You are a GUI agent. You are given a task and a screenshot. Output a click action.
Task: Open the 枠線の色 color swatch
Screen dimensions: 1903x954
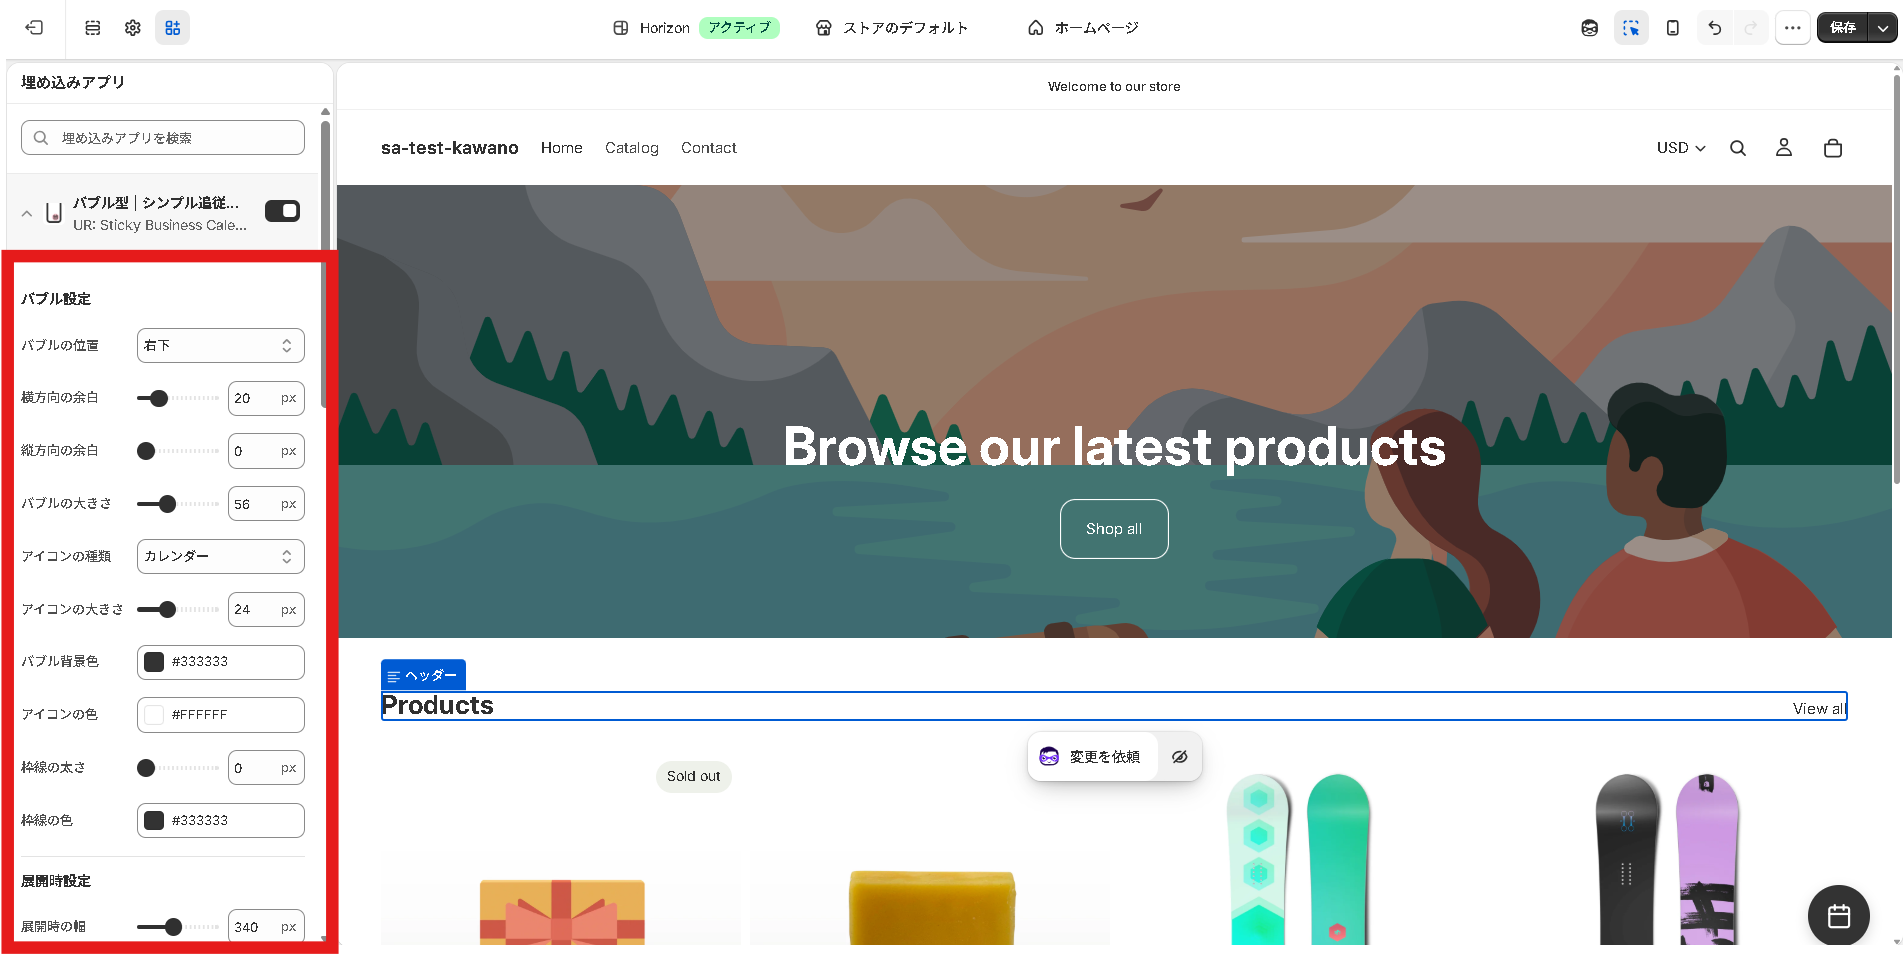pyautogui.click(x=154, y=821)
